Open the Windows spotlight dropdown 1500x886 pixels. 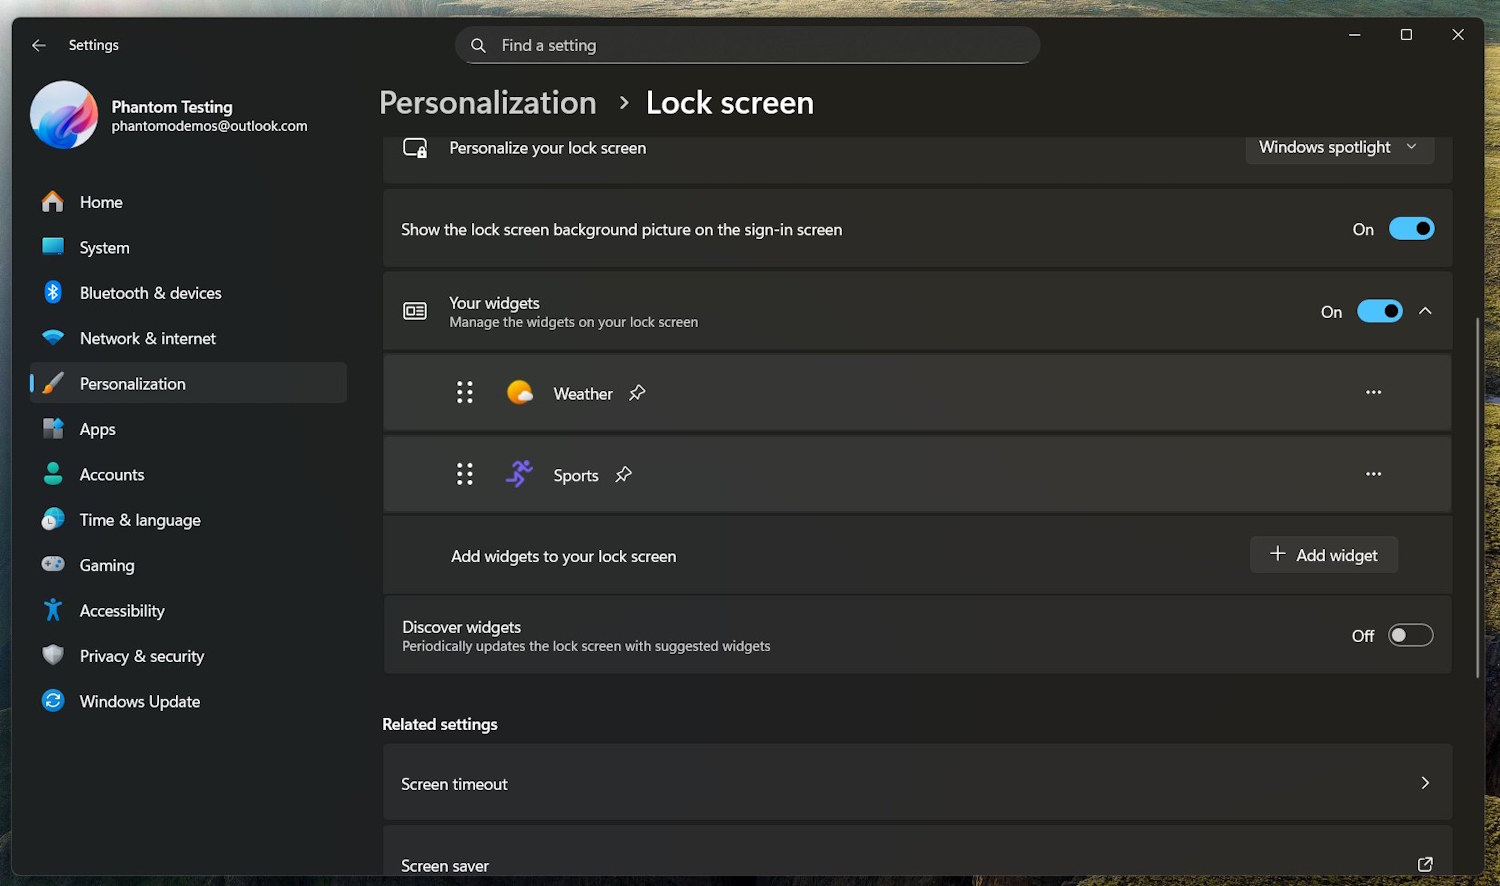[x=1339, y=147]
